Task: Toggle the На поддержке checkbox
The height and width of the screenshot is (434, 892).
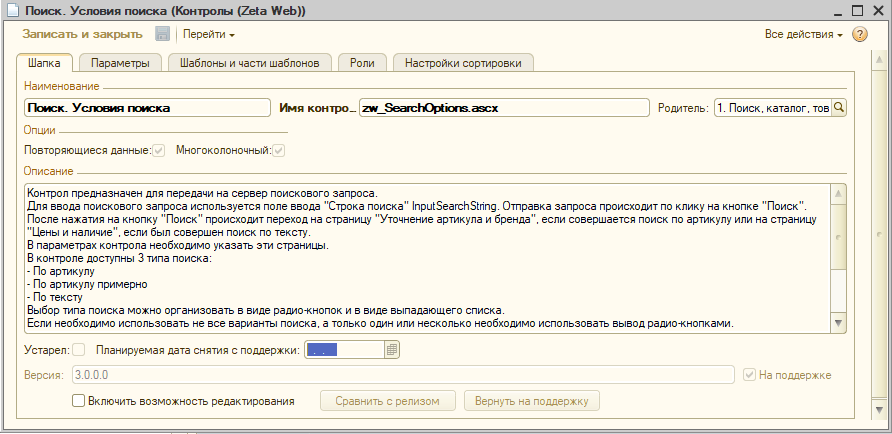Action: (x=750, y=375)
